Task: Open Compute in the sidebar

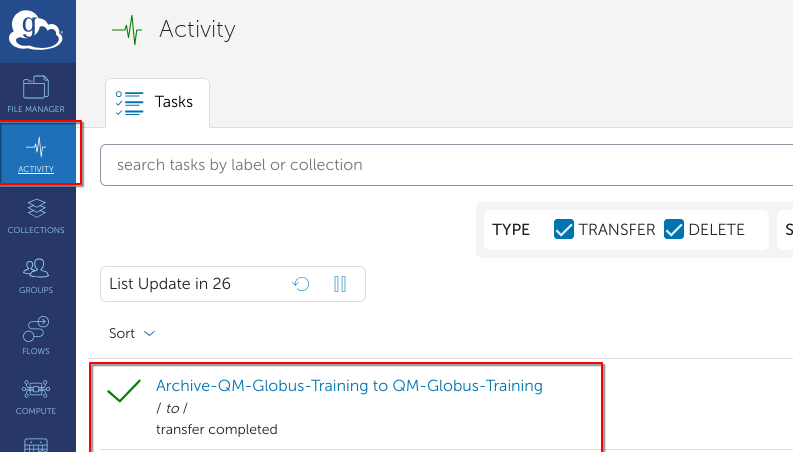Action: [x=37, y=396]
